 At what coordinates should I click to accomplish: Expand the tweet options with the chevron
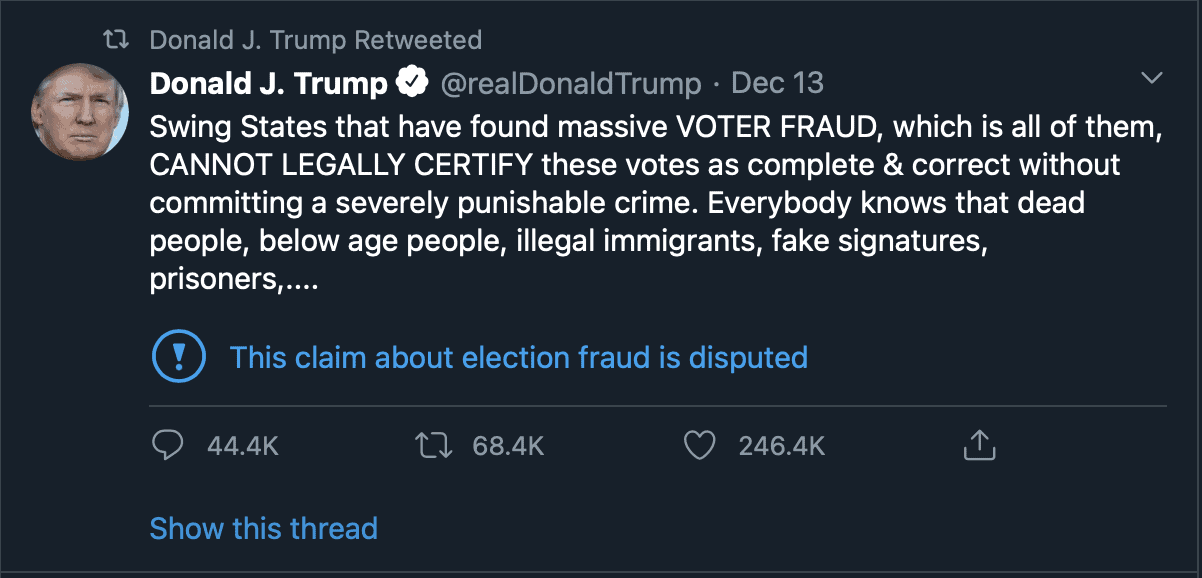(x=1151, y=77)
